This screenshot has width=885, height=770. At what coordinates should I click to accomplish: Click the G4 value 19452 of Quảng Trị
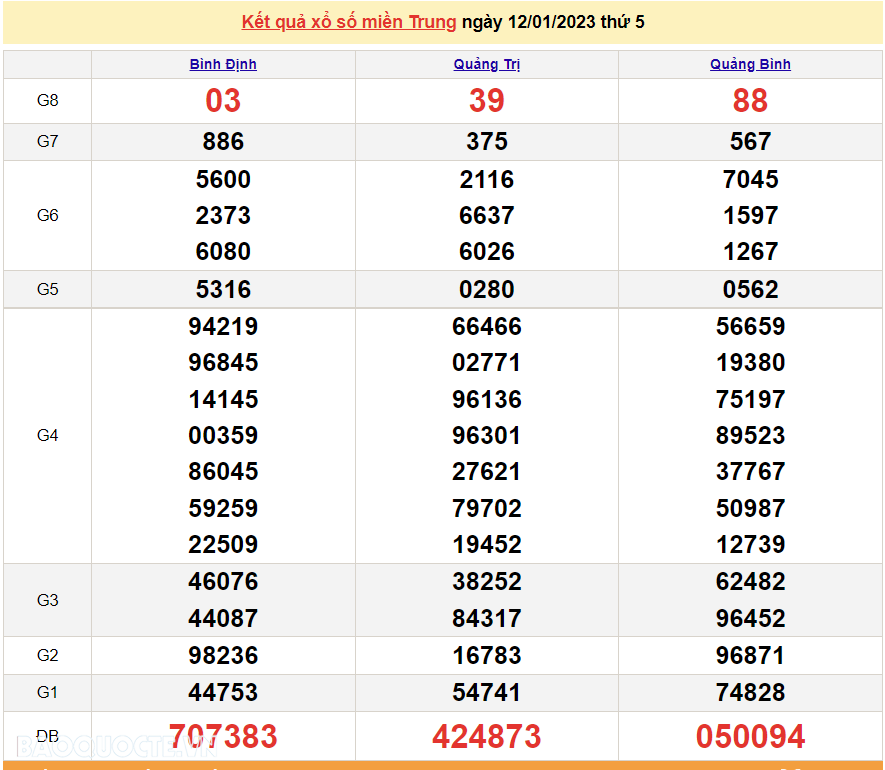pyautogui.click(x=487, y=544)
